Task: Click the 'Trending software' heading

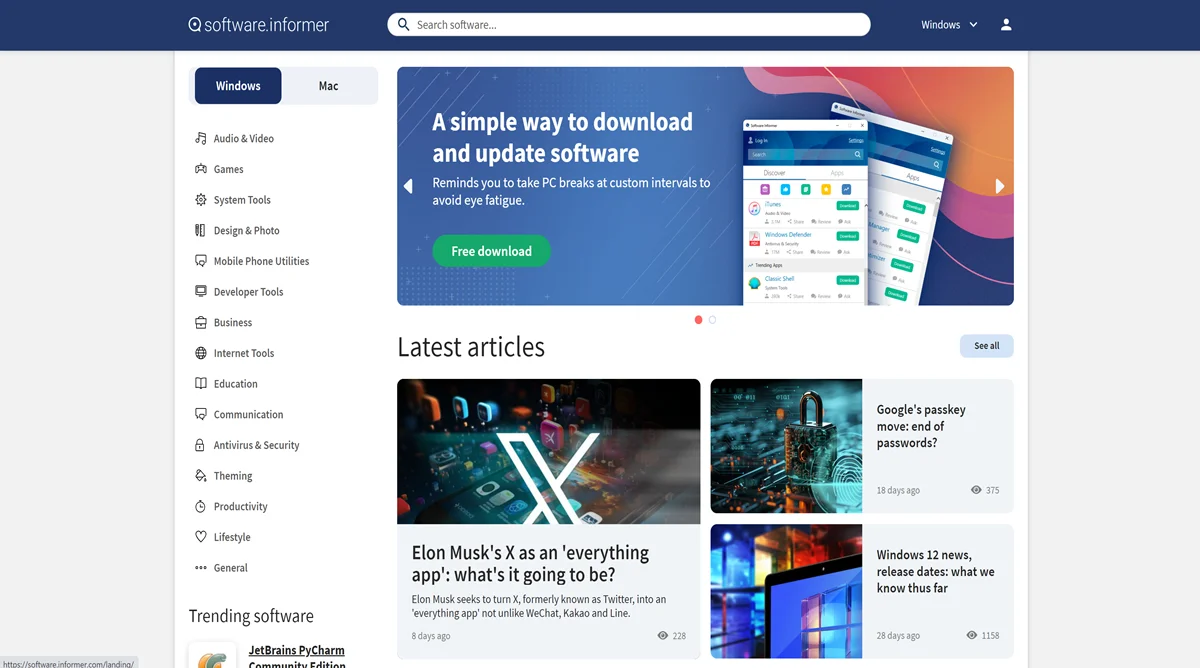Action: [251, 616]
